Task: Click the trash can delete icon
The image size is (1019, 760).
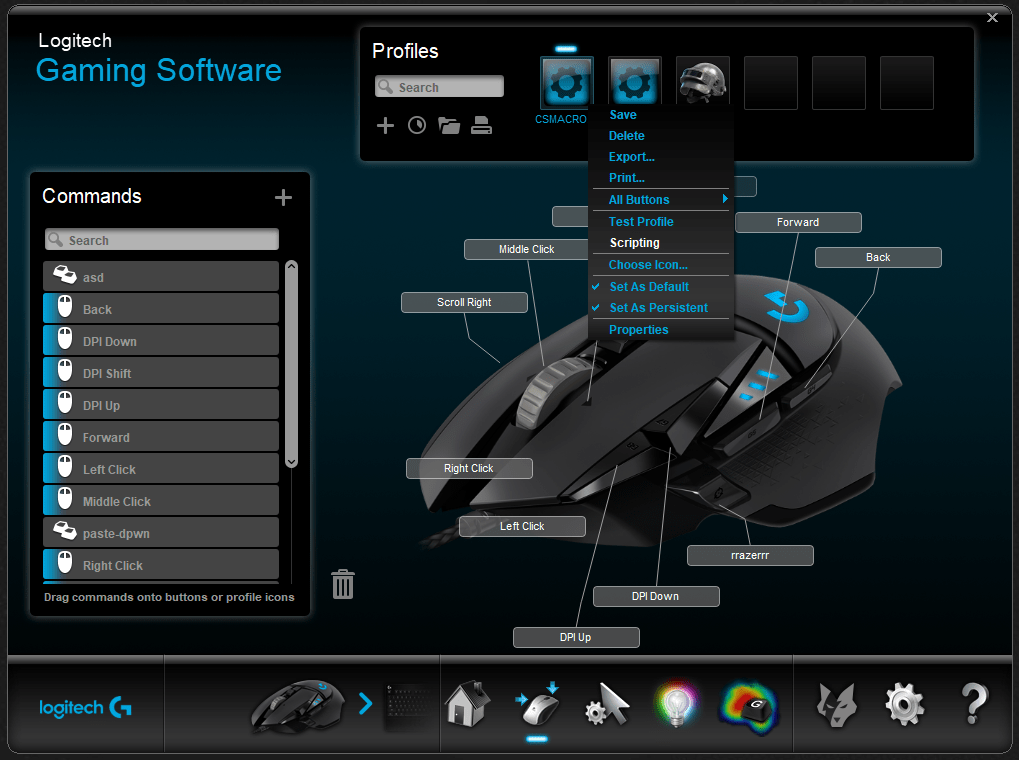Action: 343,584
